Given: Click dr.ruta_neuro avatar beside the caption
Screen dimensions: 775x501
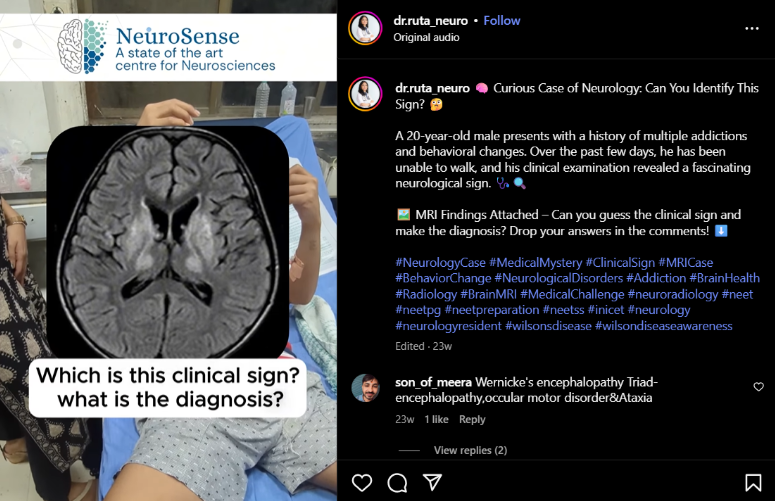Looking at the screenshot, I should pos(365,94).
